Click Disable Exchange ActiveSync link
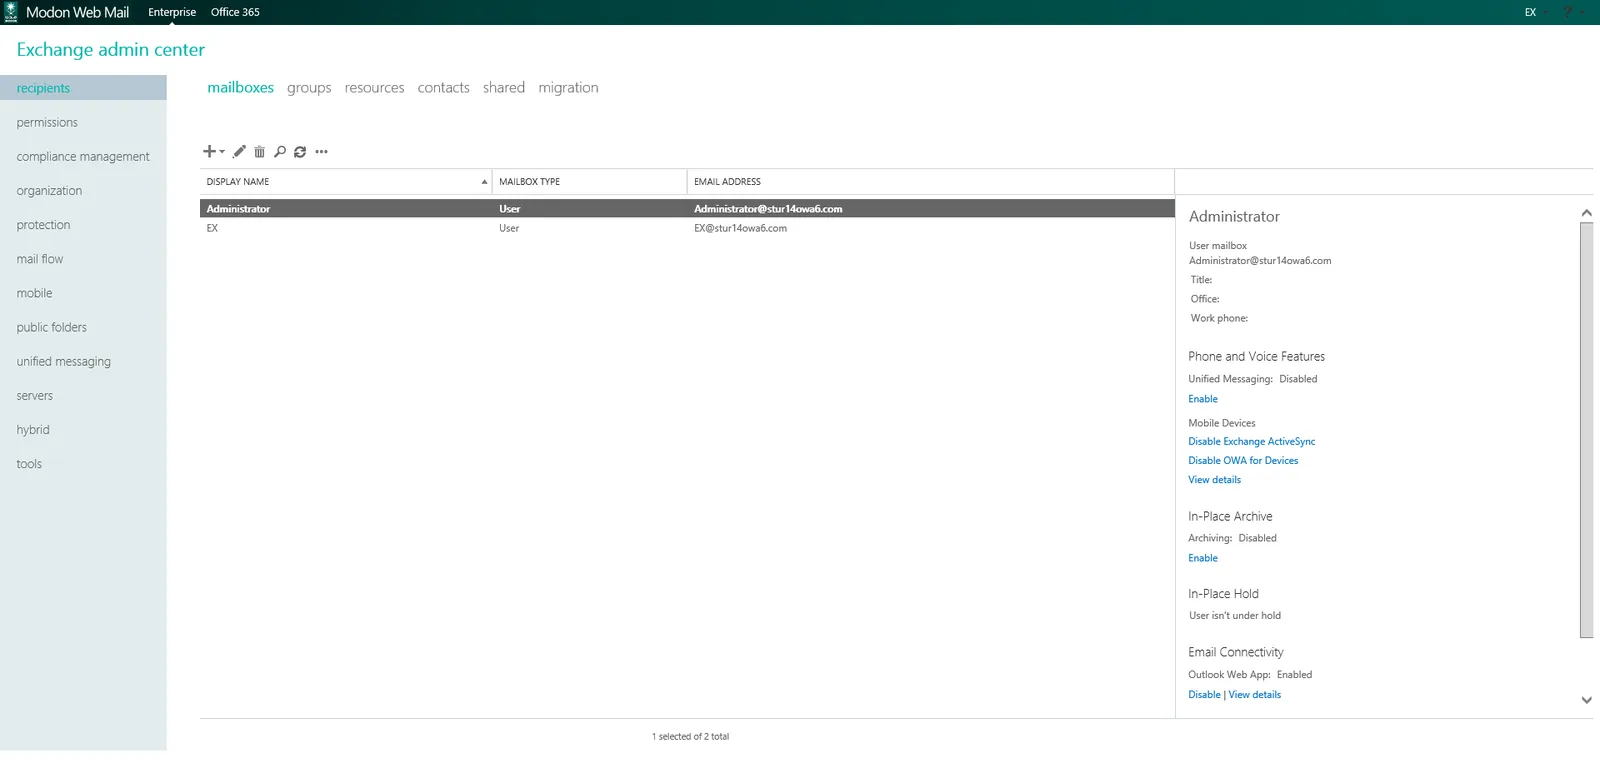Image resolution: width=1600 pixels, height=763 pixels. pyautogui.click(x=1251, y=441)
